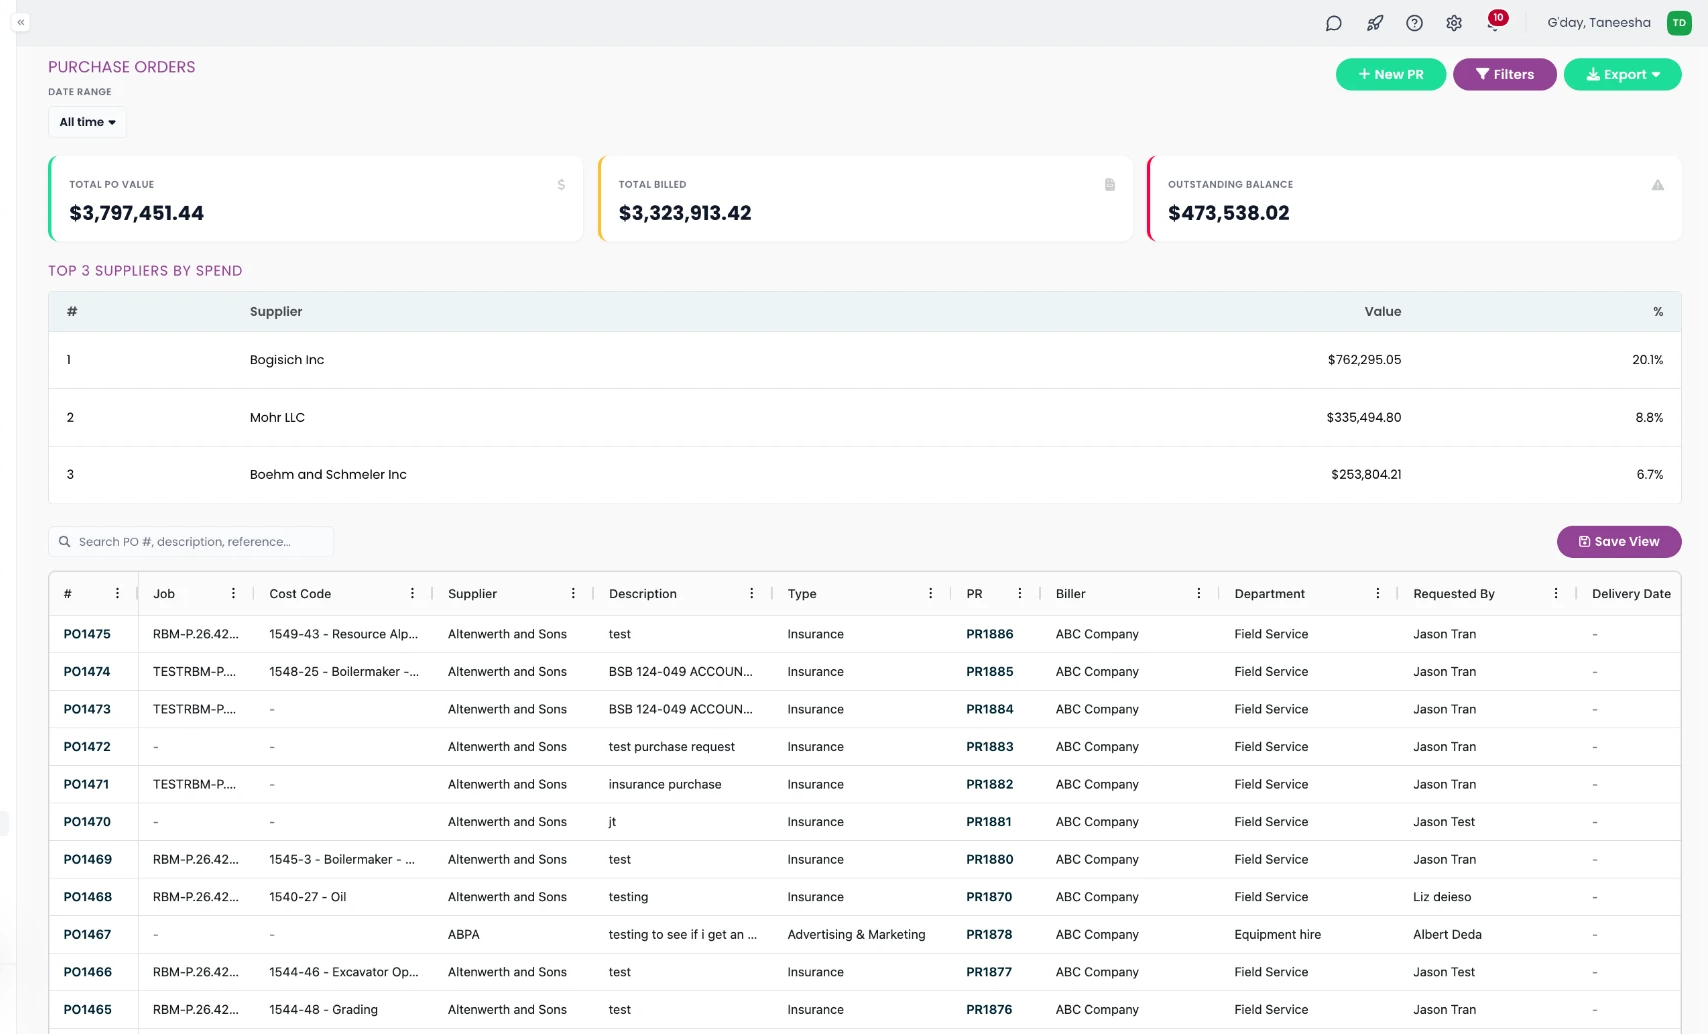
Task: Open purchase request PR1878
Action: click(x=989, y=935)
